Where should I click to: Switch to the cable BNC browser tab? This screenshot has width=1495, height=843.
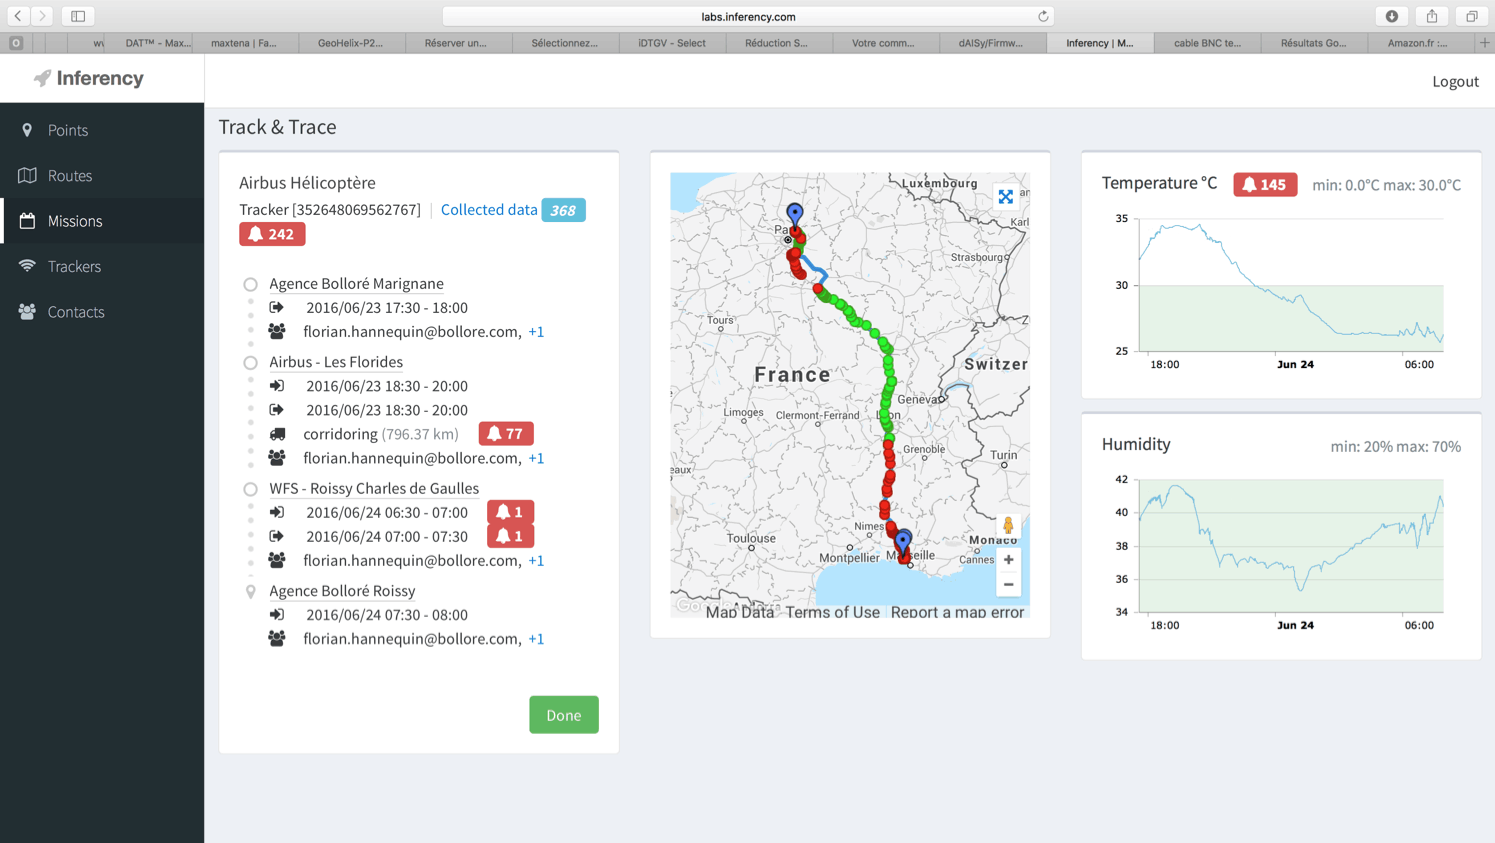pyautogui.click(x=1207, y=43)
